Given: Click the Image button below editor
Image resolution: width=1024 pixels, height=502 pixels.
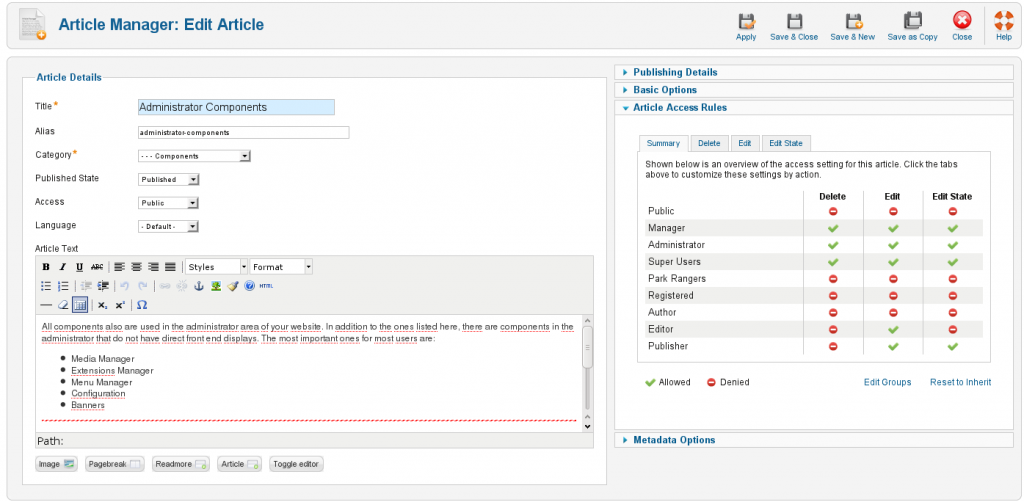Looking at the screenshot, I should click(56, 464).
